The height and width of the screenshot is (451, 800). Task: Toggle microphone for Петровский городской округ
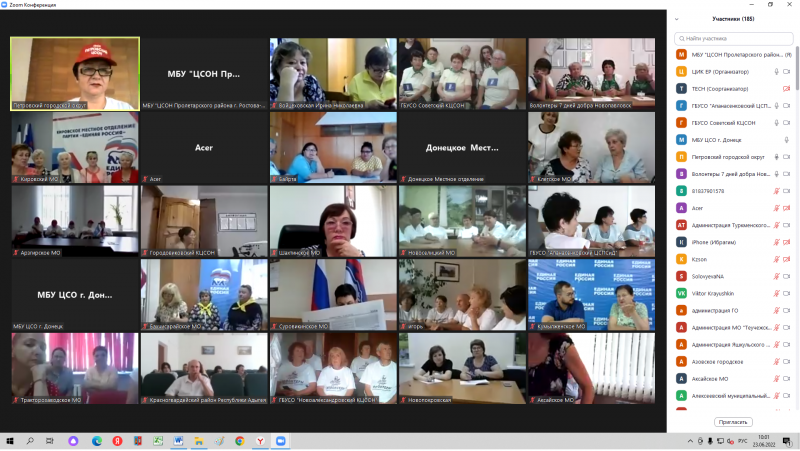point(776,156)
